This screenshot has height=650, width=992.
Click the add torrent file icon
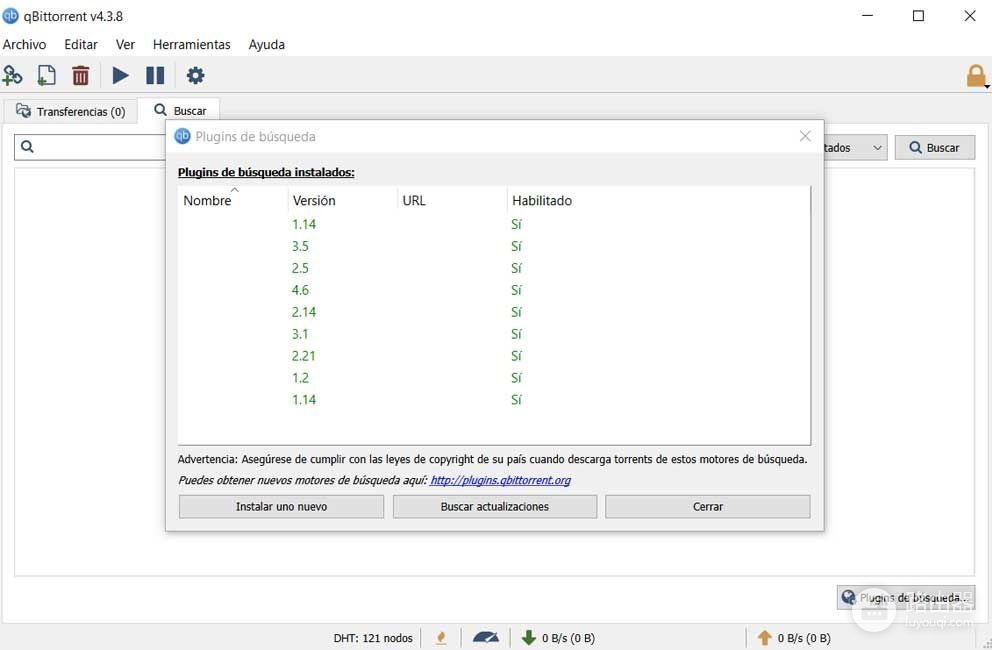point(46,75)
